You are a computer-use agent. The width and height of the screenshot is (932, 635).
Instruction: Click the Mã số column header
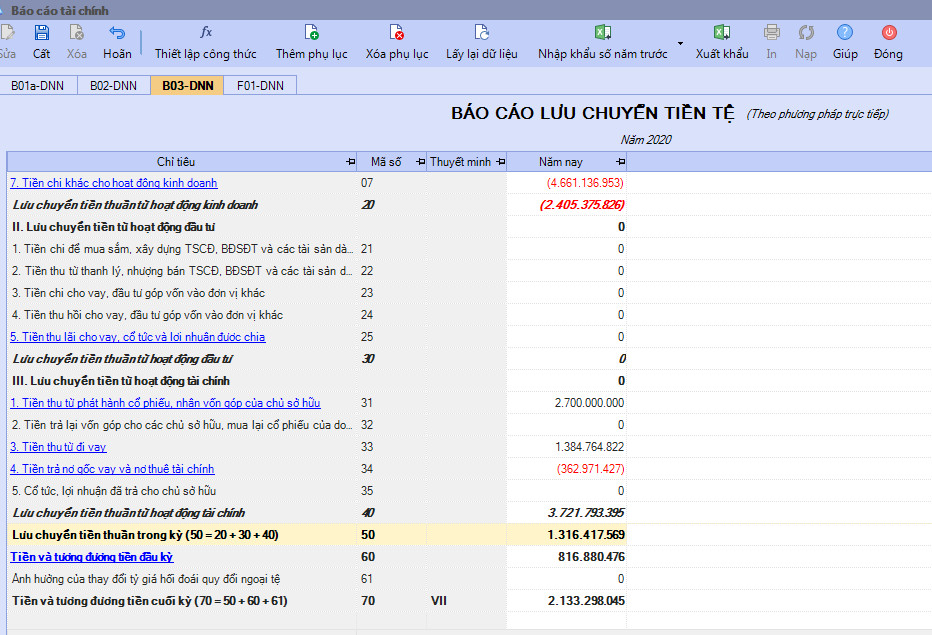pyautogui.click(x=392, y=162)
